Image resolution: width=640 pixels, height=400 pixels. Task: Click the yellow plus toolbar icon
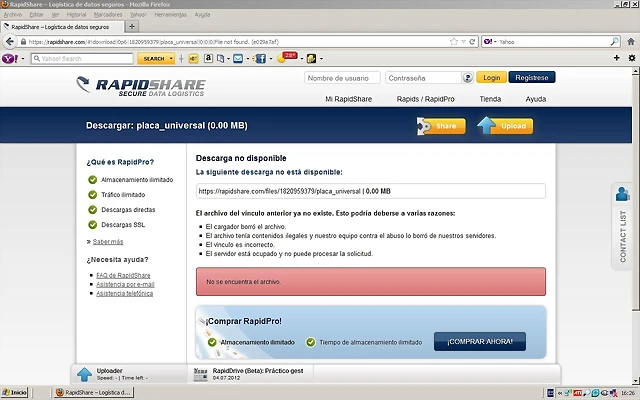[193, 59]
